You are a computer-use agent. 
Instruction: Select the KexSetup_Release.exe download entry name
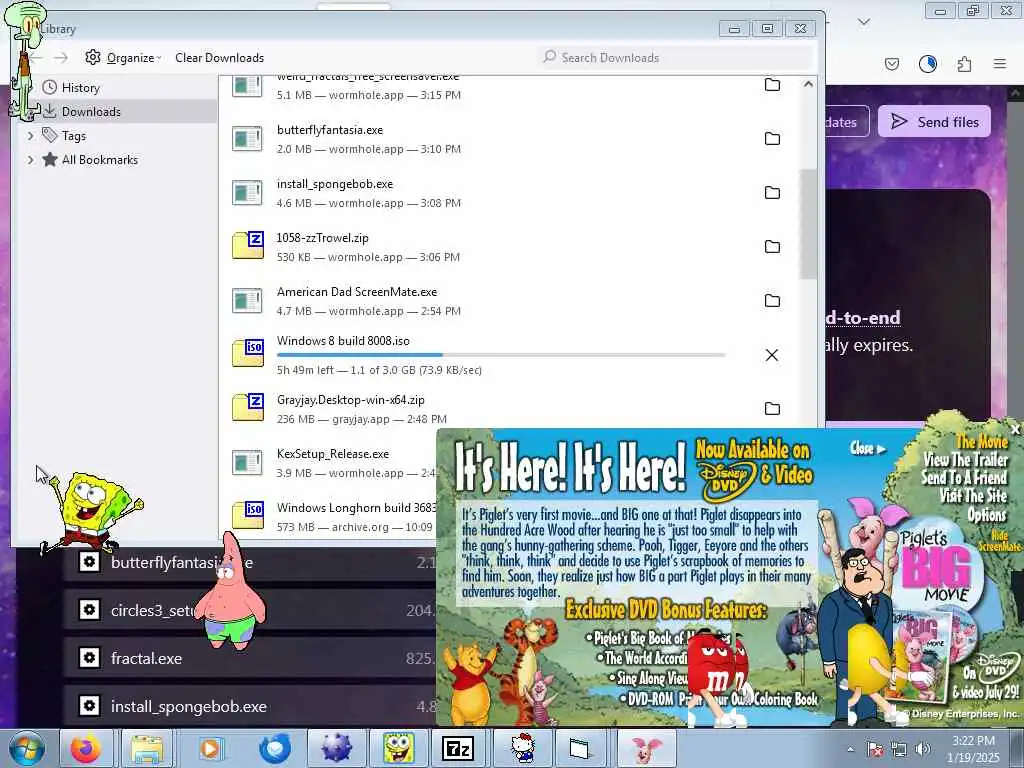(332, 454)
